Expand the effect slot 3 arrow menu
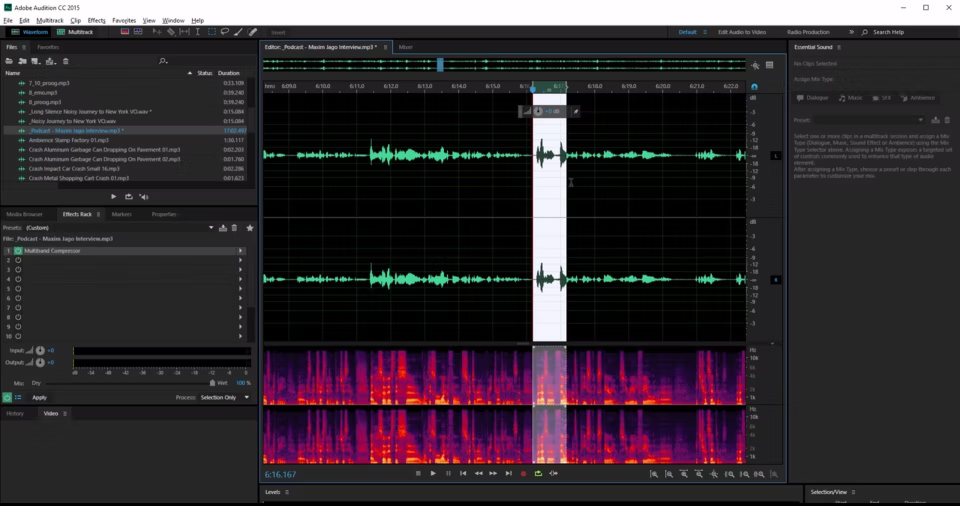960x506 pixels. pyautogui.click(x=240, y=270)
